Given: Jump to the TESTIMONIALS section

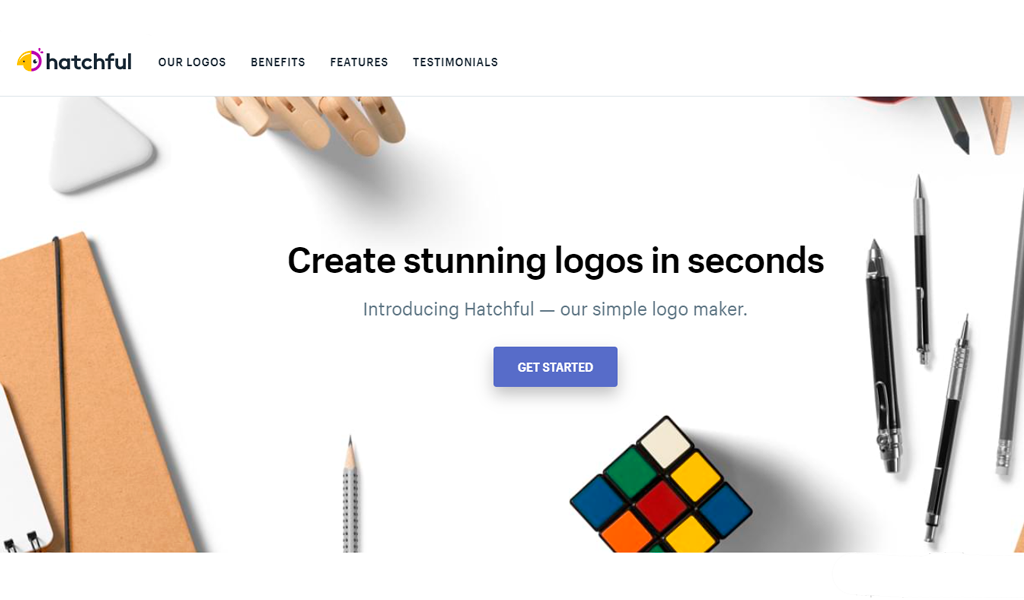Looking at the screenshot, I should pyautogui.click(x=455, y=62).
